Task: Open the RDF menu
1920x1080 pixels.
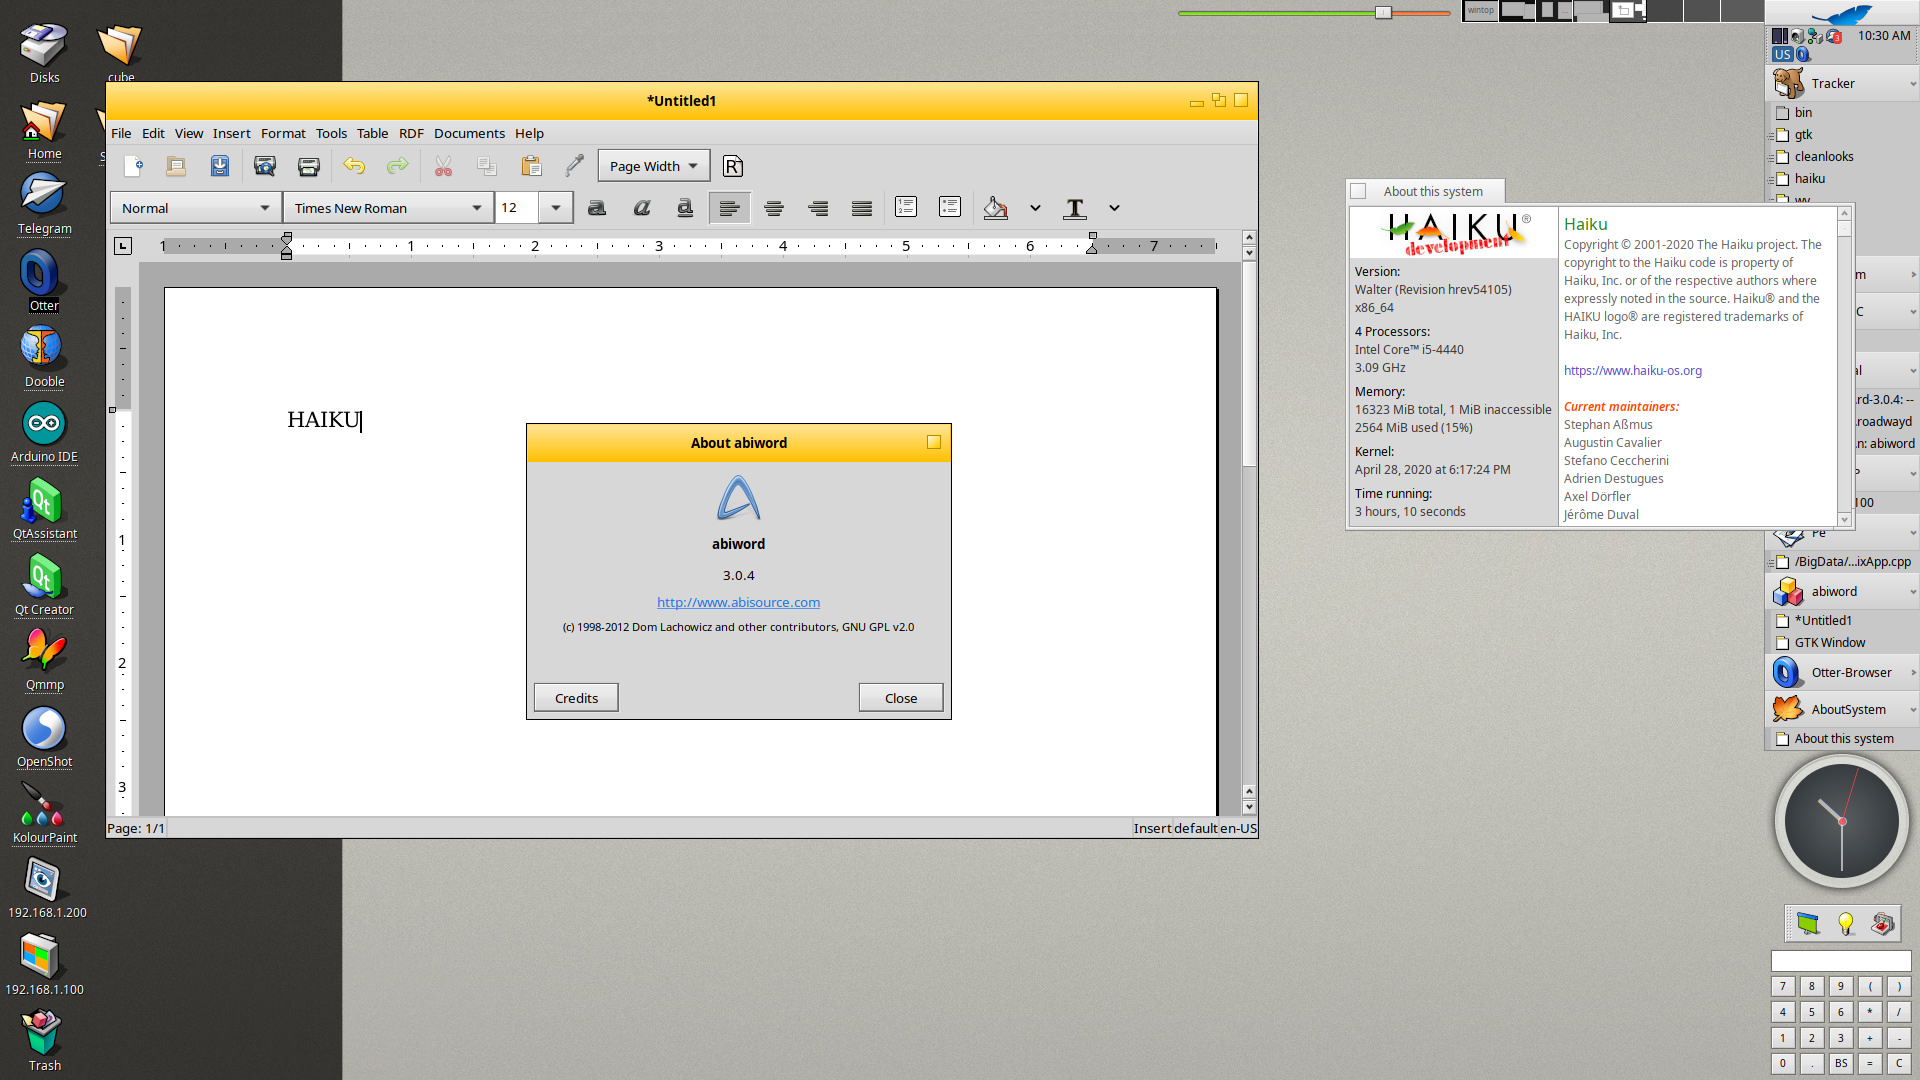Action: (411, 133)
